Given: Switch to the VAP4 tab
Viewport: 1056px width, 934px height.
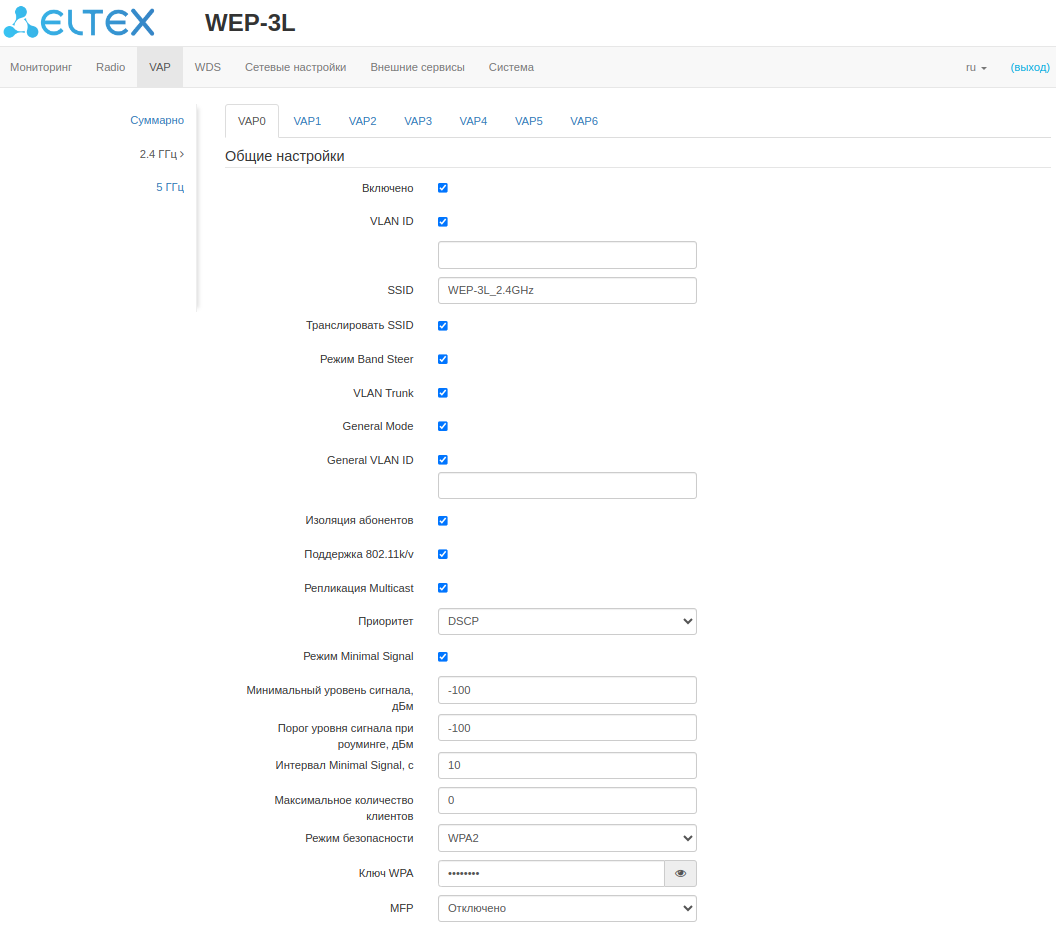Looking at the screenshot, I should [x=473, y=121].
